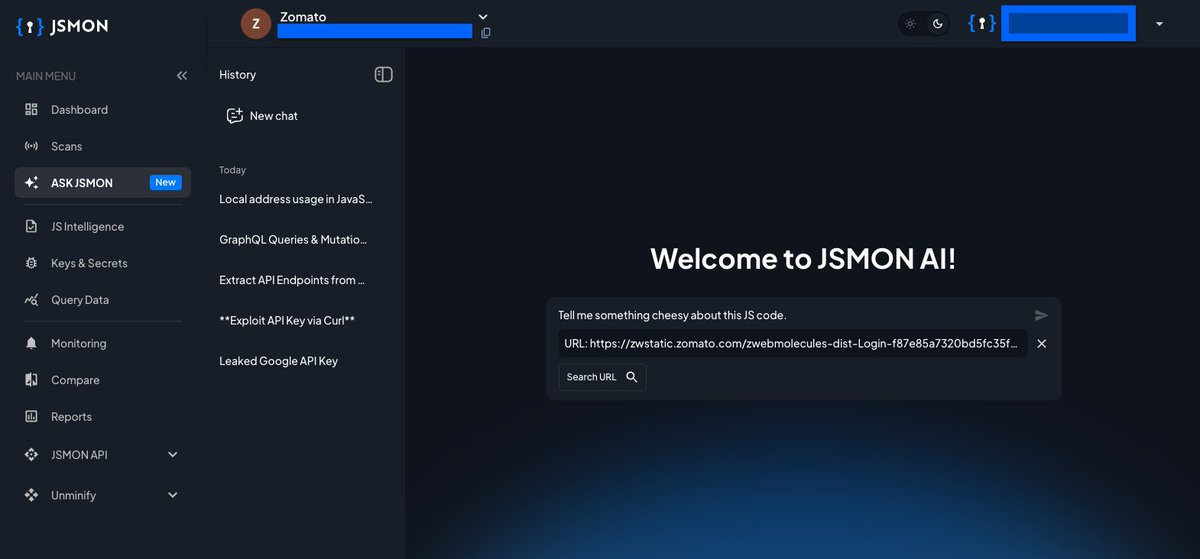Click the MAIN MENU label
1200x559 pixels.
[46, 76]
